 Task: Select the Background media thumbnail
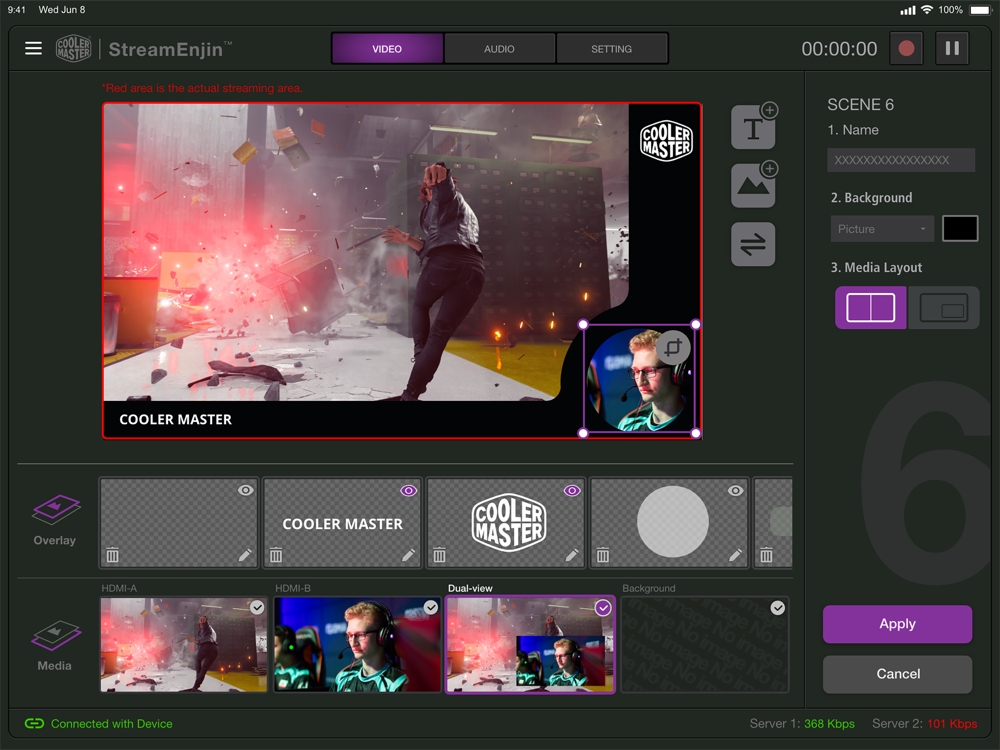click(x=705, y=645)
